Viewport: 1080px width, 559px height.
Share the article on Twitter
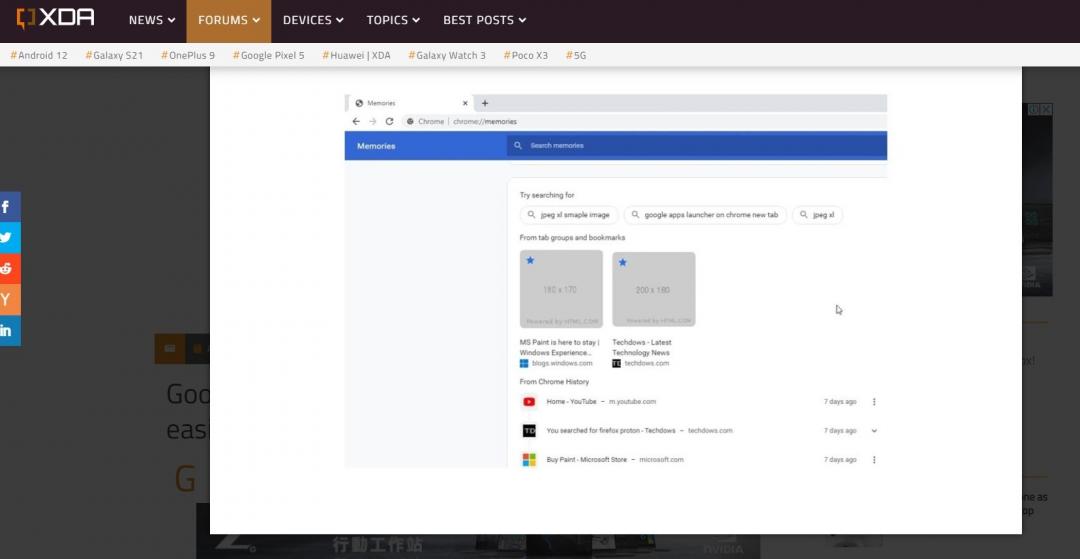click(x=8, y=238)
